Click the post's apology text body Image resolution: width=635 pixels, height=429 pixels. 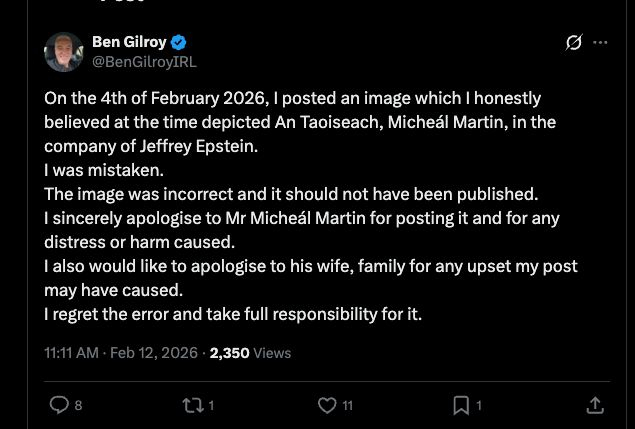(300, 218)
